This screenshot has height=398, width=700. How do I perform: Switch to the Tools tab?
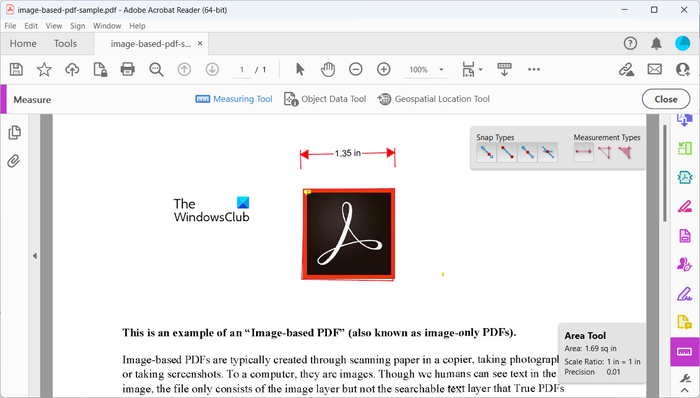pos(65,43)
